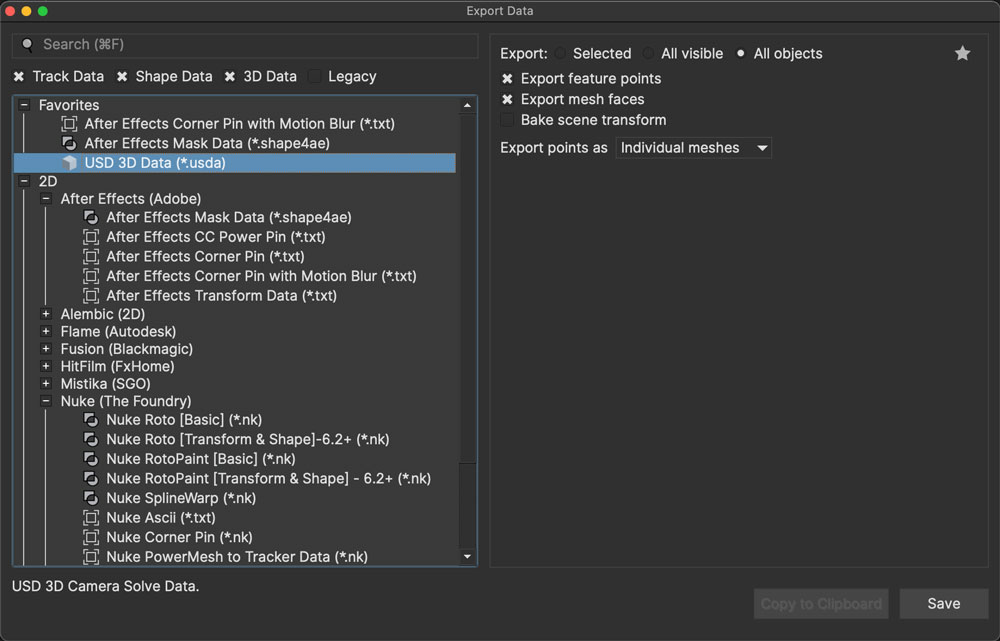Expand the Fusion (Blackmagic) group
Screen dimensions: 1000x641
(x=46, y=348)
